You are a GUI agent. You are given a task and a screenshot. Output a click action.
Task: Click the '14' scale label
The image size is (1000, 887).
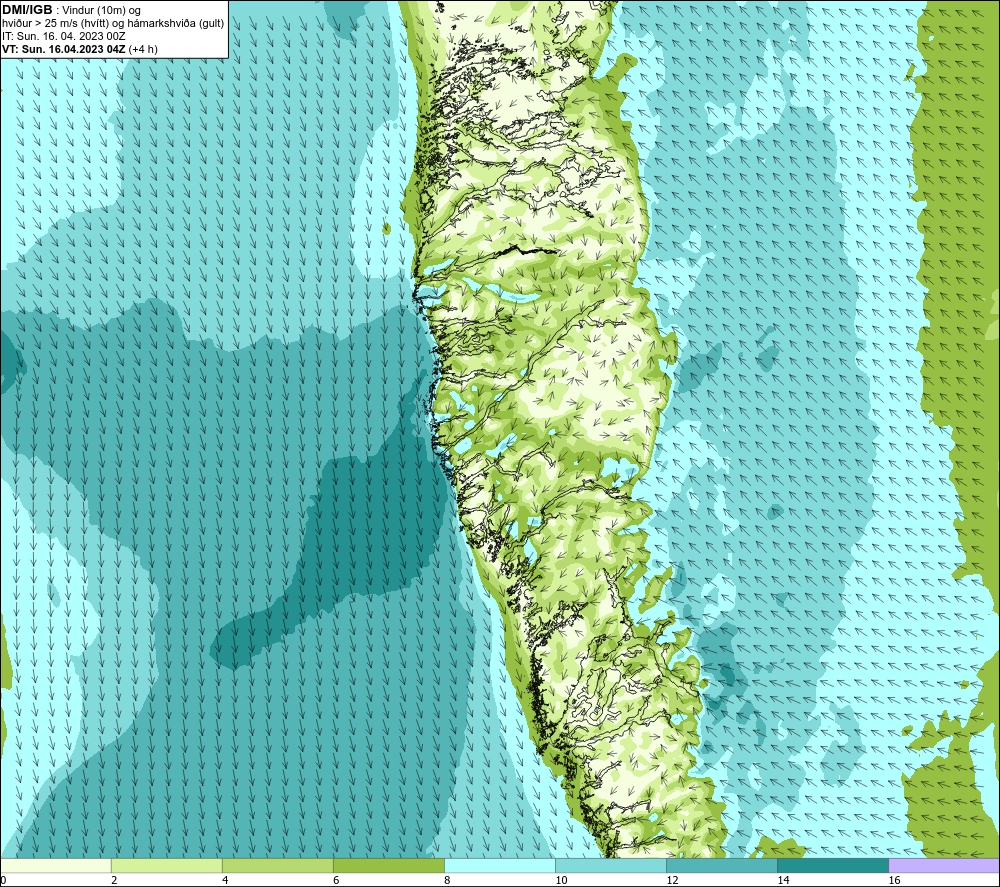(783, 880)
